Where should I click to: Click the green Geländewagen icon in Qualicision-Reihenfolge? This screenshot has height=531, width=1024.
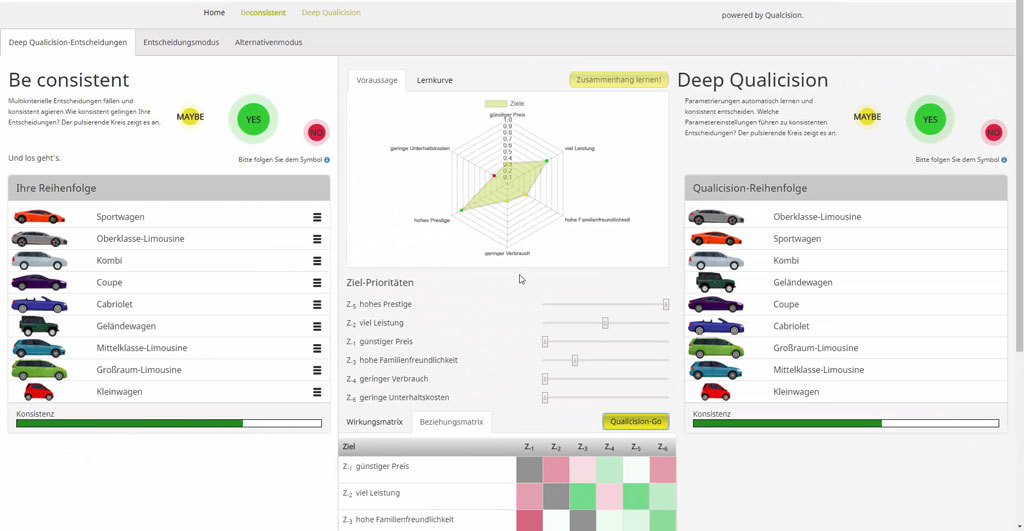point(715,283)
